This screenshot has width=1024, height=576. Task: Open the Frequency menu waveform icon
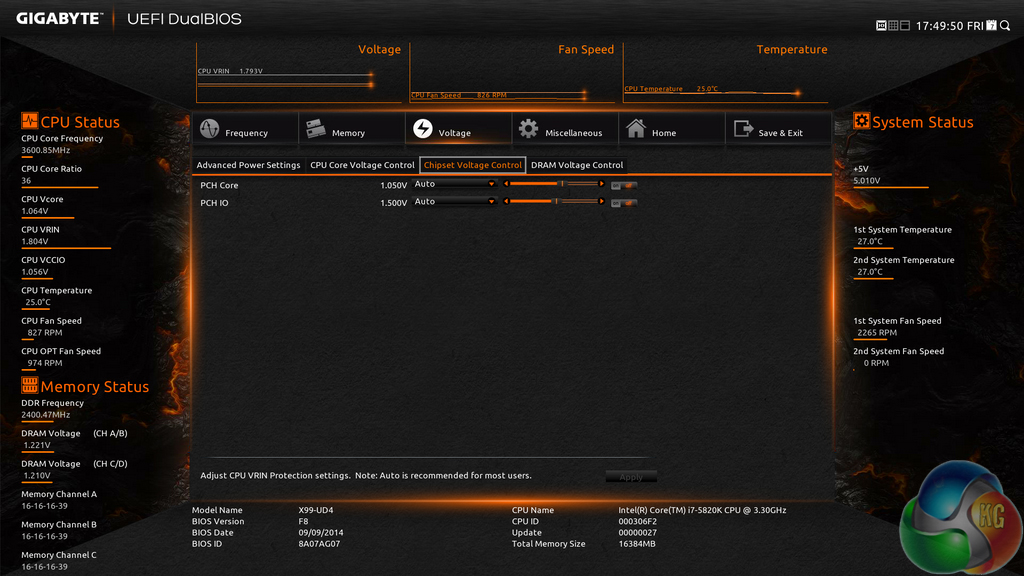[x=209, y=130]
